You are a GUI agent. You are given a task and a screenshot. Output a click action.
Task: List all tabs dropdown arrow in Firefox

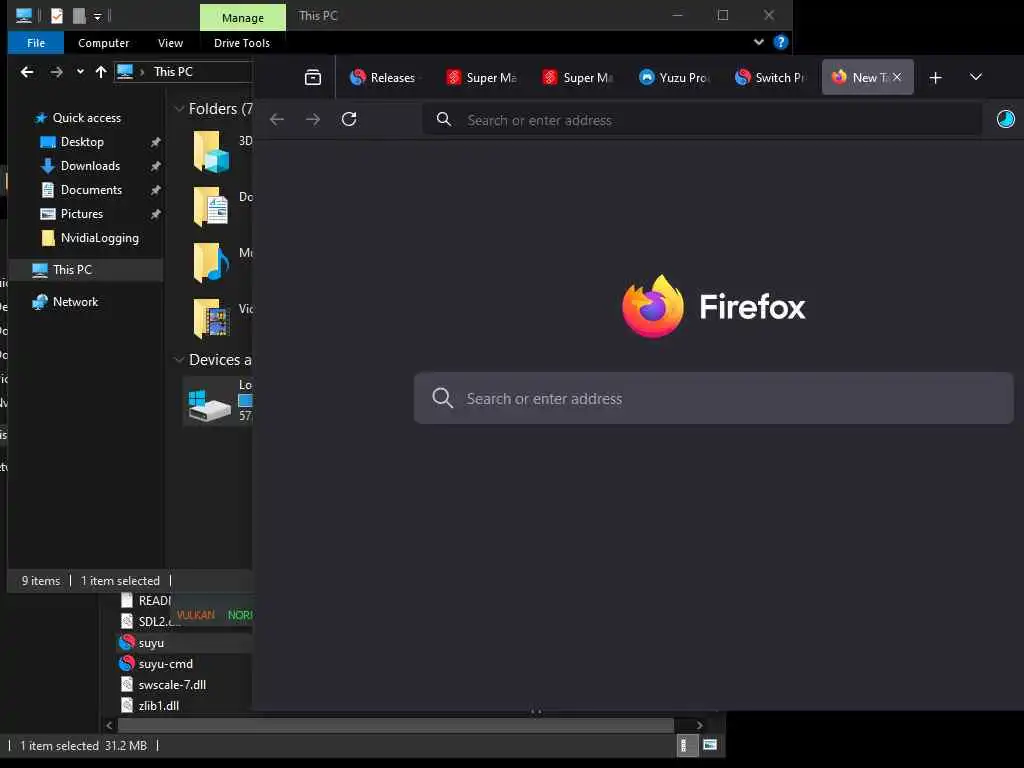tap(976, 77)
